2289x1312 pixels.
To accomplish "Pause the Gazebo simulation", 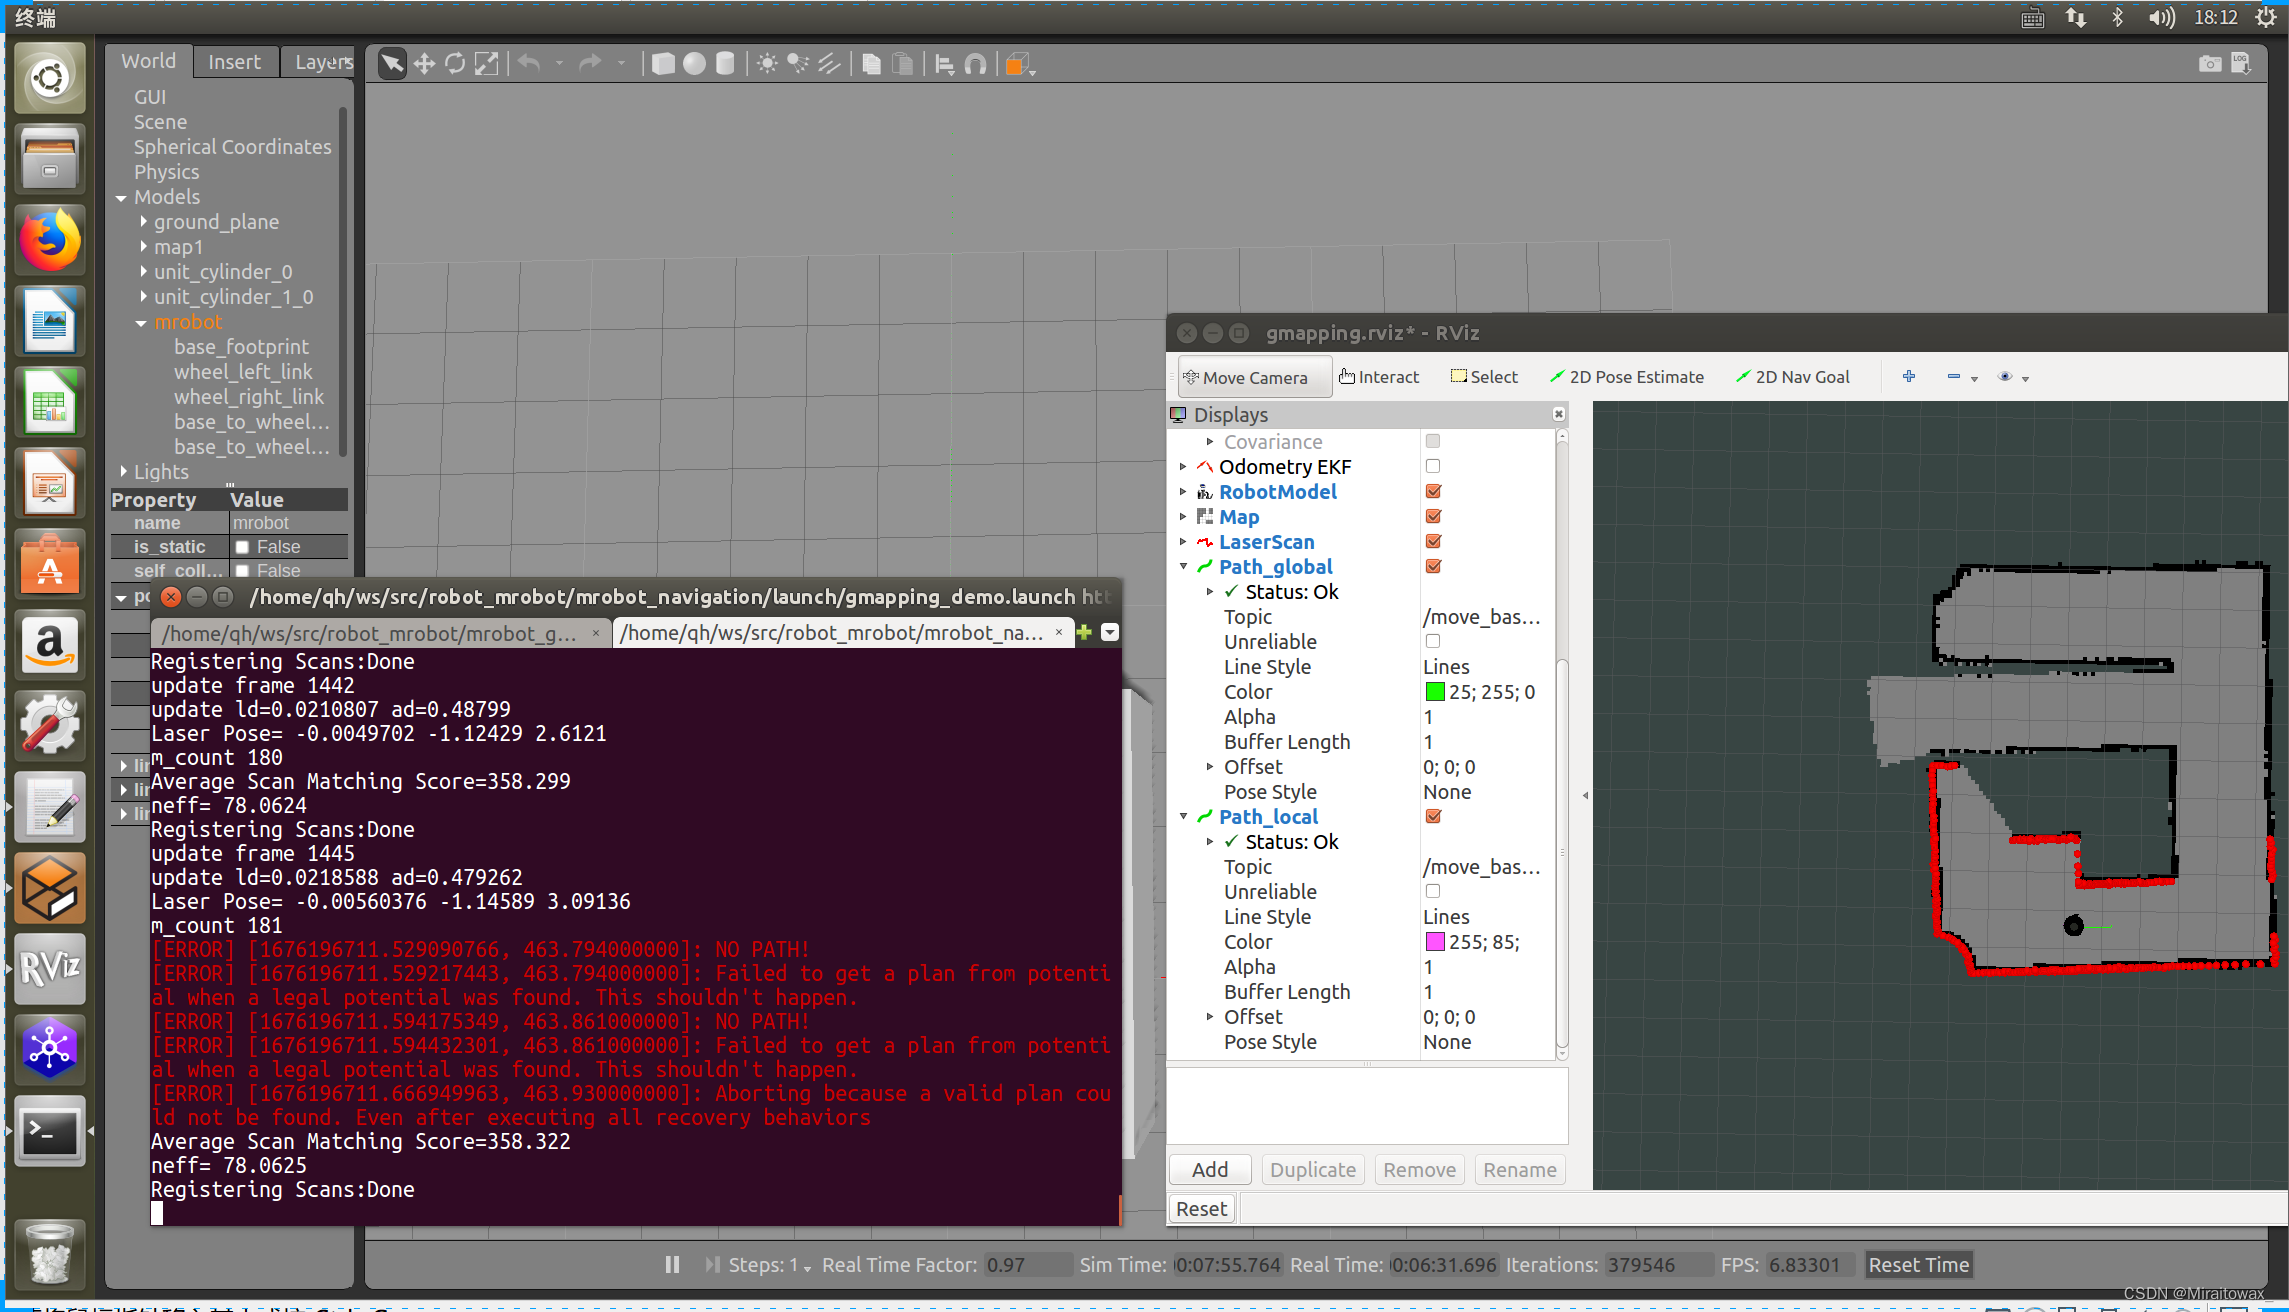I will click(672, 1264).
